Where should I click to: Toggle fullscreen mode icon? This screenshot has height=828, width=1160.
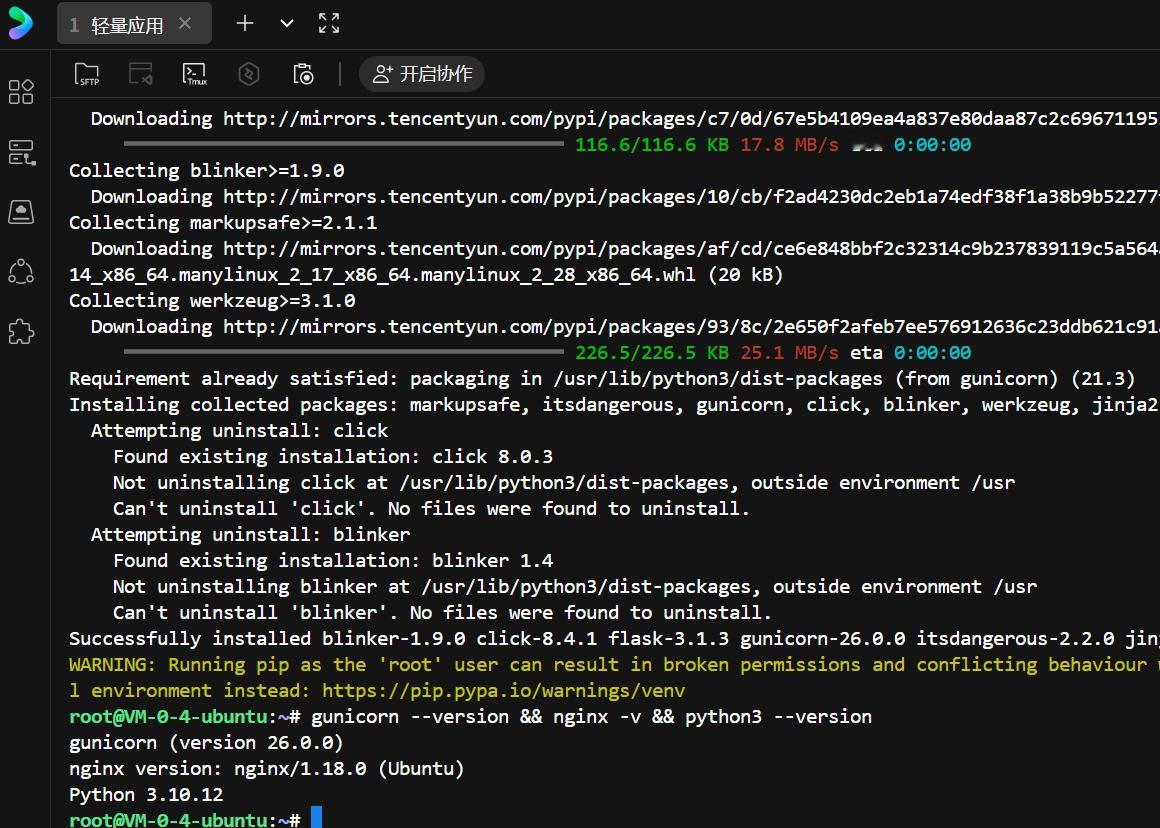pyautogui.click(x=329, y=24)
